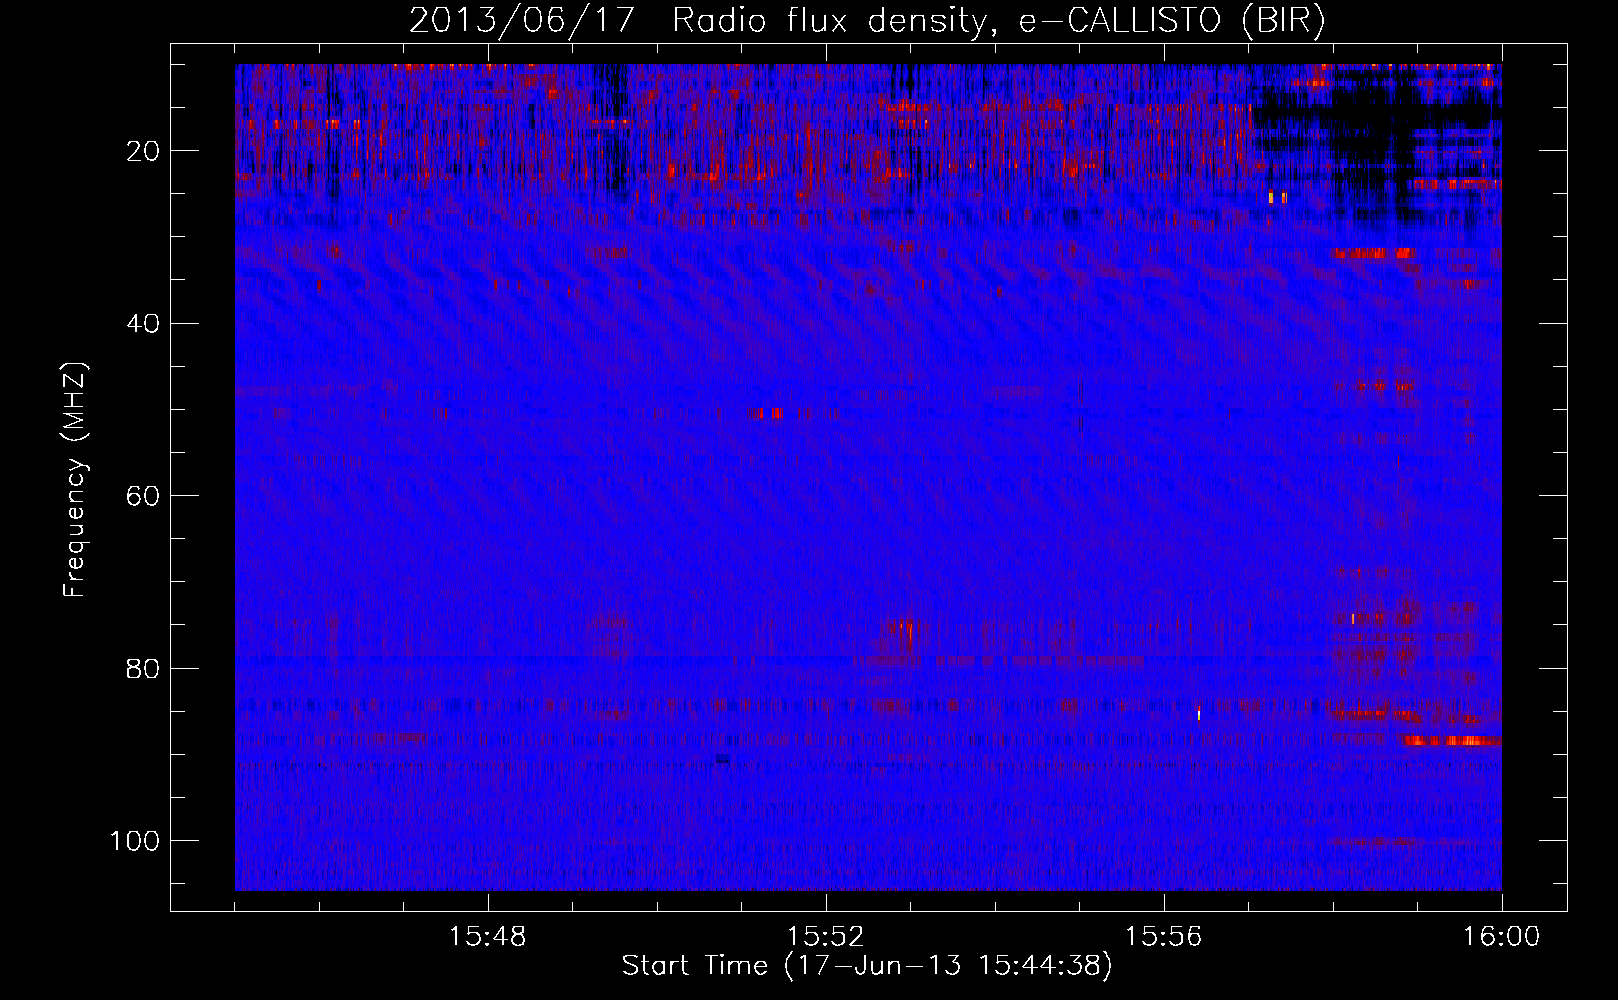Click the 40 frequency tick label

[x=144, y=323]
